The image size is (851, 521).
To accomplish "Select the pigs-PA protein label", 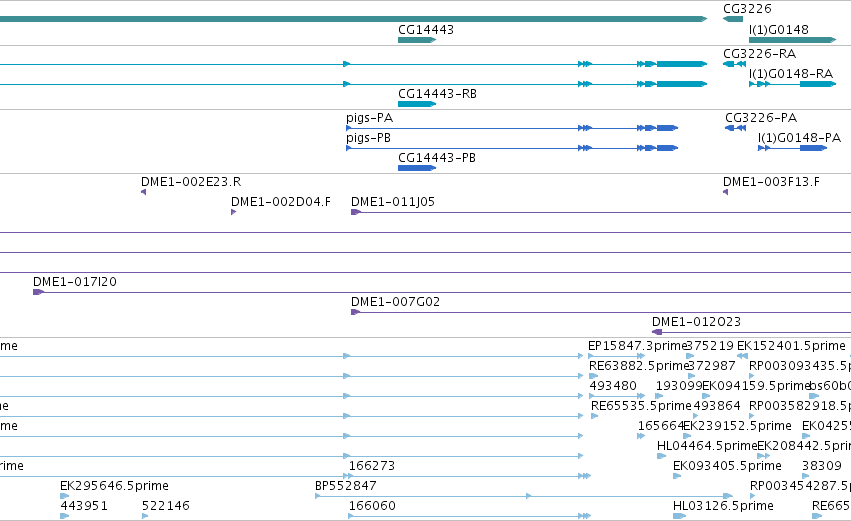I will click(x=370, y=118).
